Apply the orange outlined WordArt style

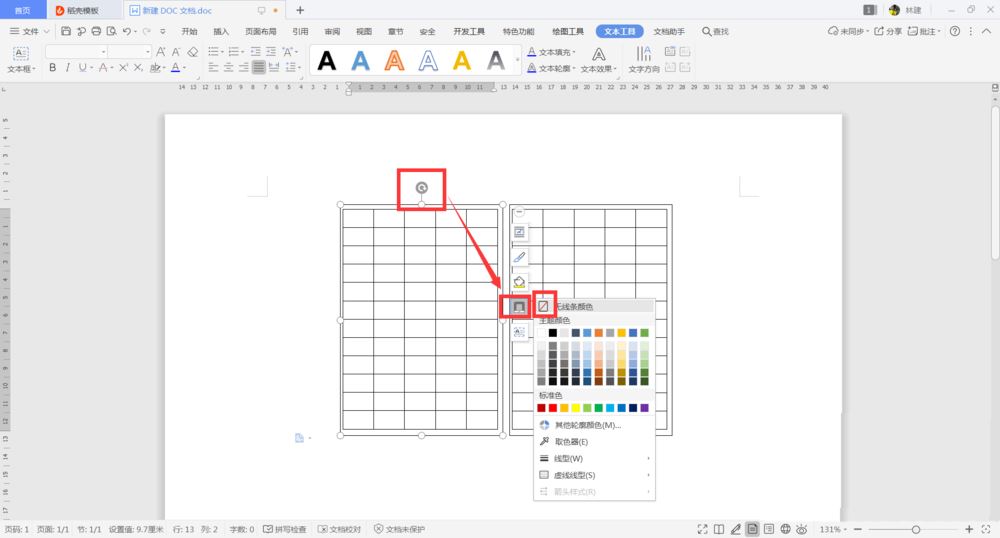pos(394,61)
